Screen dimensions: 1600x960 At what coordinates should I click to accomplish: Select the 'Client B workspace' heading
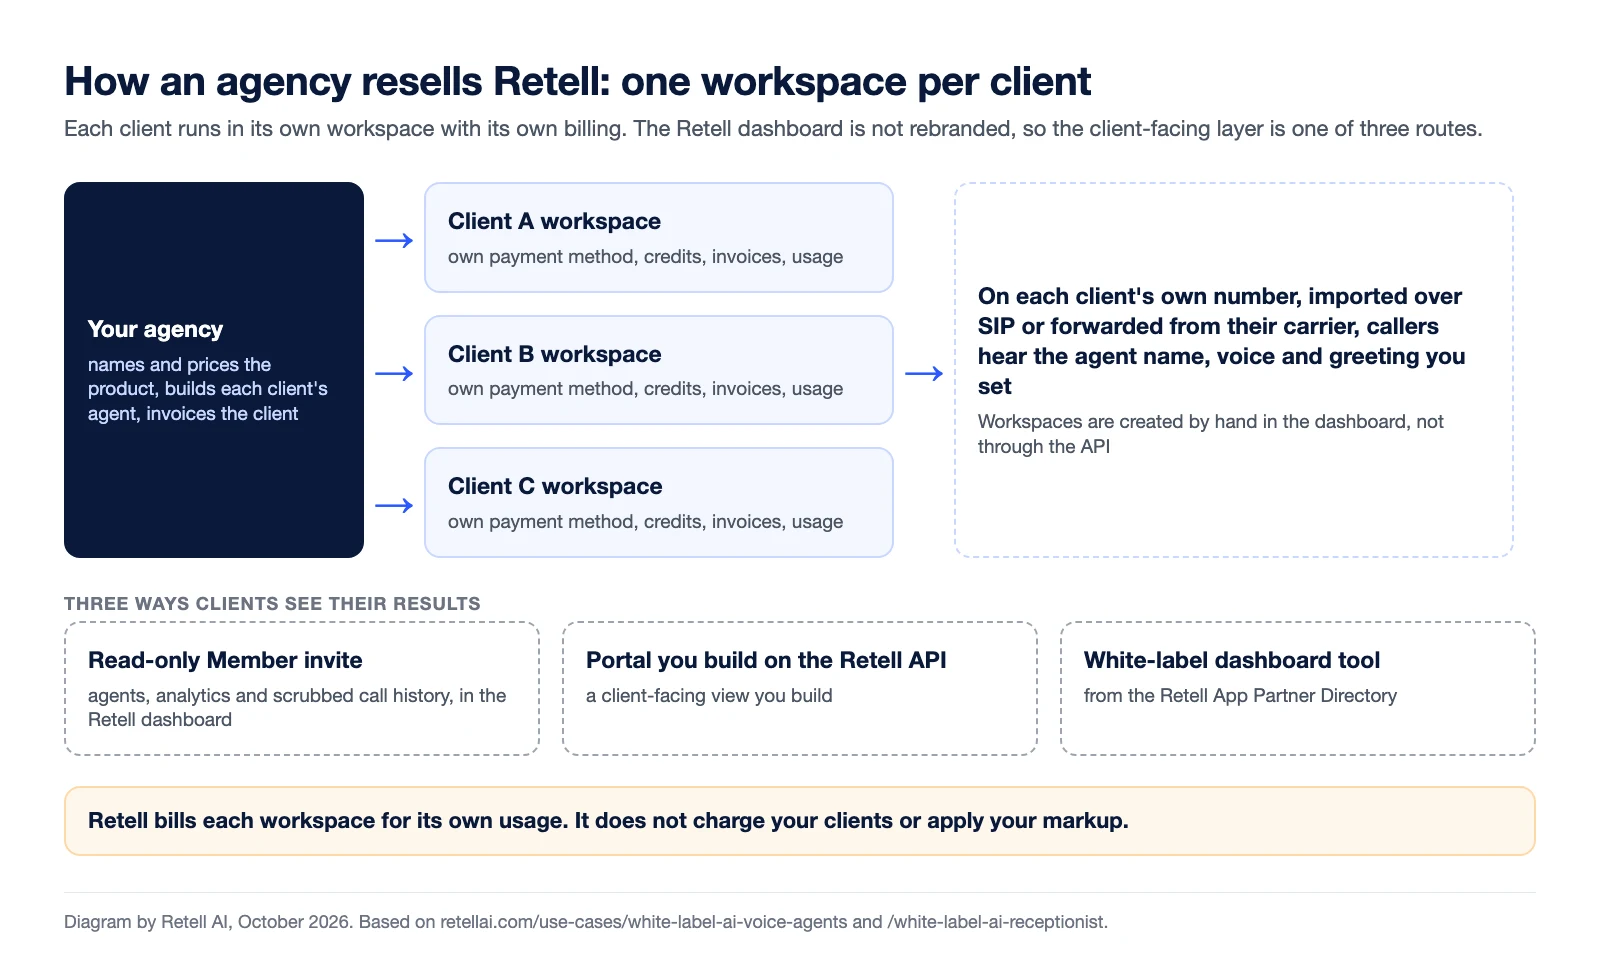point(554,354)
